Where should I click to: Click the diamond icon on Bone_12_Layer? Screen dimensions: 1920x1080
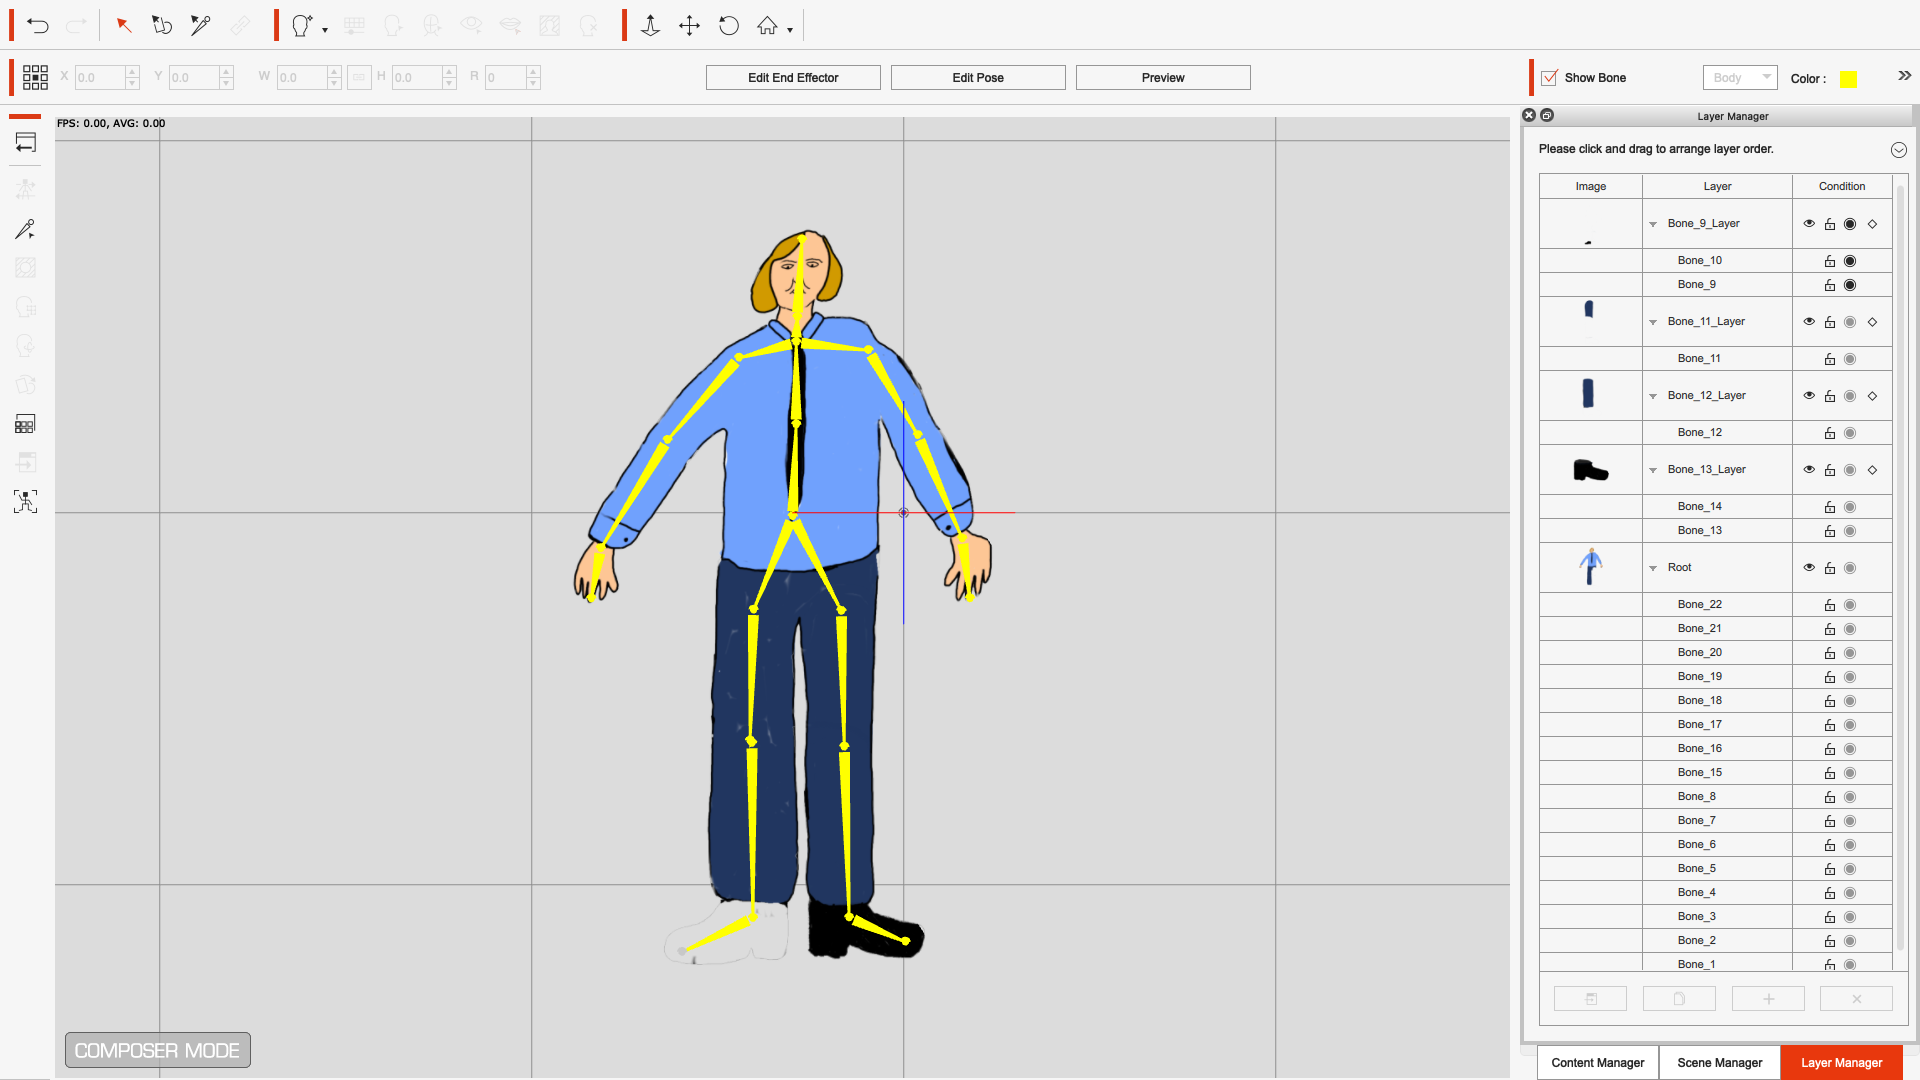(1872, 396)
